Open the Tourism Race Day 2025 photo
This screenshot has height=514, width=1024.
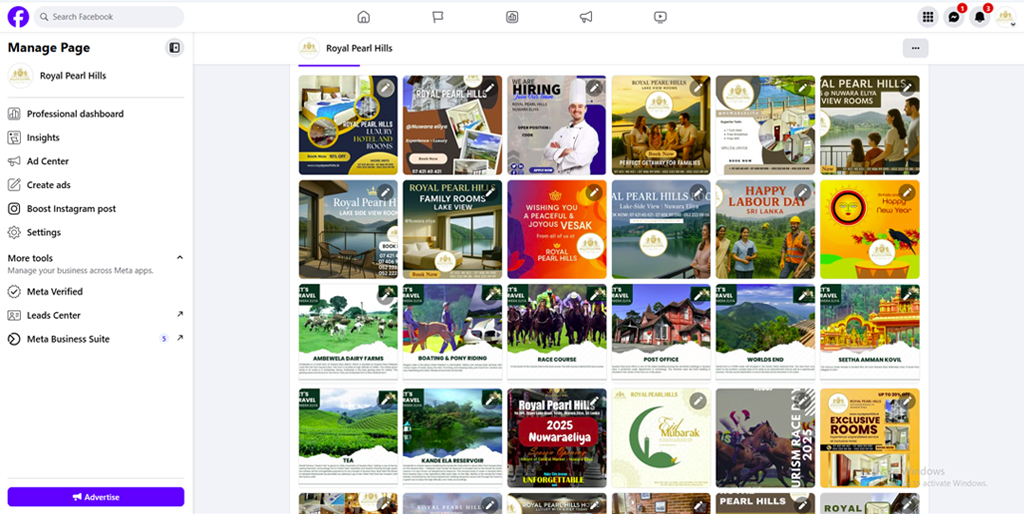pyautogui.click(x=765, y=438)
